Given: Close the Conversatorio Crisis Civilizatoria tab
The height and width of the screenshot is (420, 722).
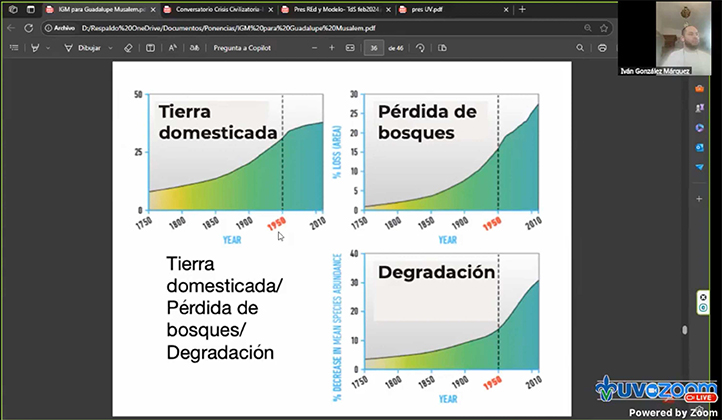Looking at the screenshot, I should (x=271, y=10).
